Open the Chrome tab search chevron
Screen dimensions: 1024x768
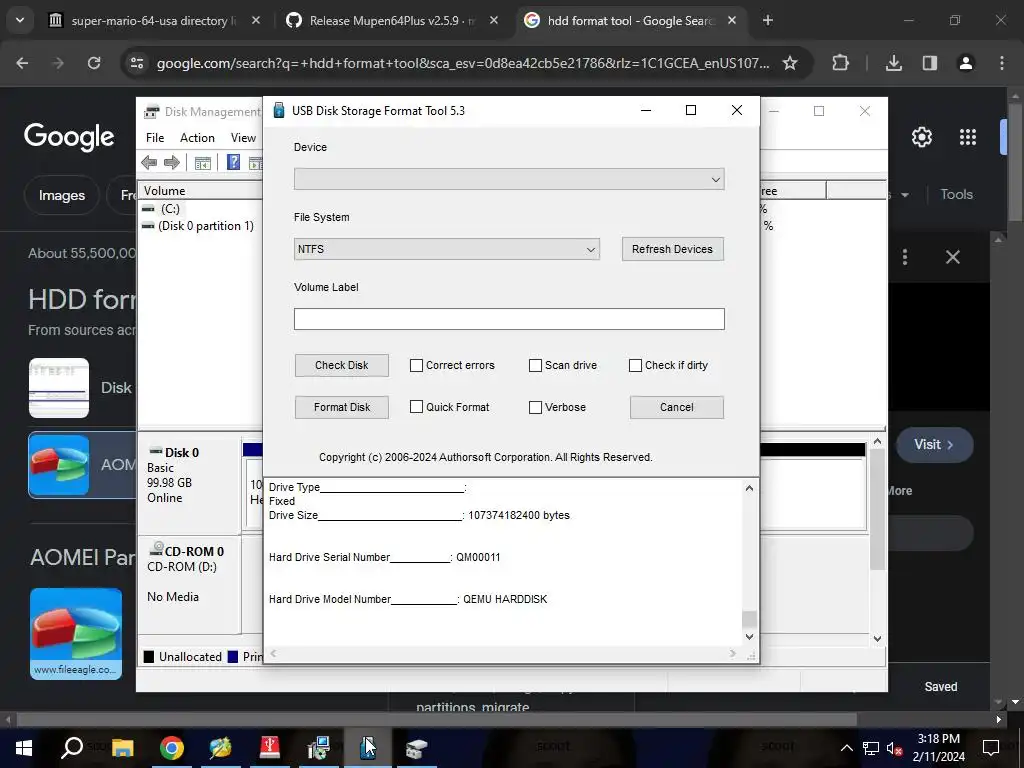coord(20,20)
